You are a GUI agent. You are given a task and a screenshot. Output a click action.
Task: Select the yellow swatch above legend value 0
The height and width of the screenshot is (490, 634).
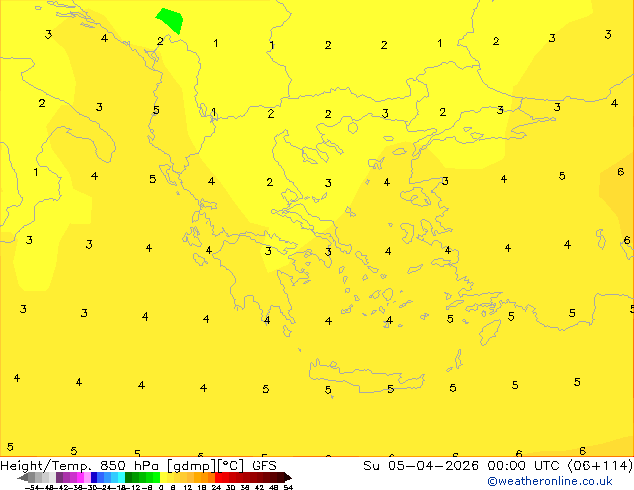(163, 478)
